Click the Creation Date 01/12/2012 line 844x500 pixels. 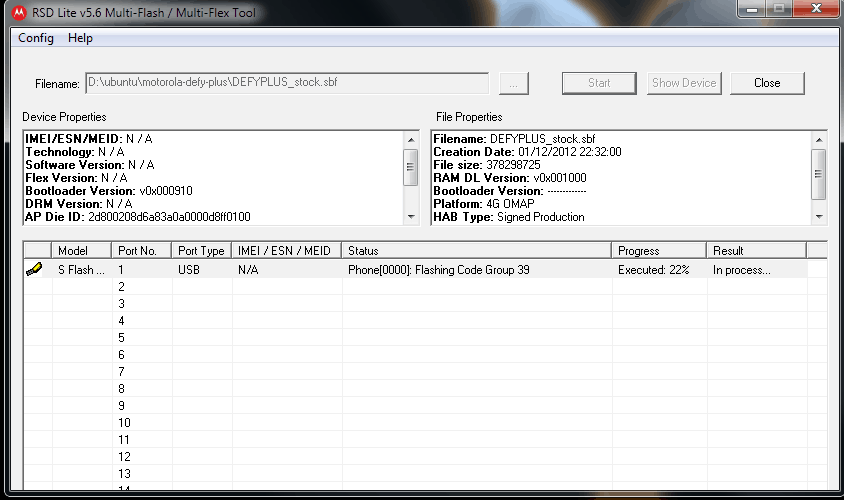(x=528, y=152)
